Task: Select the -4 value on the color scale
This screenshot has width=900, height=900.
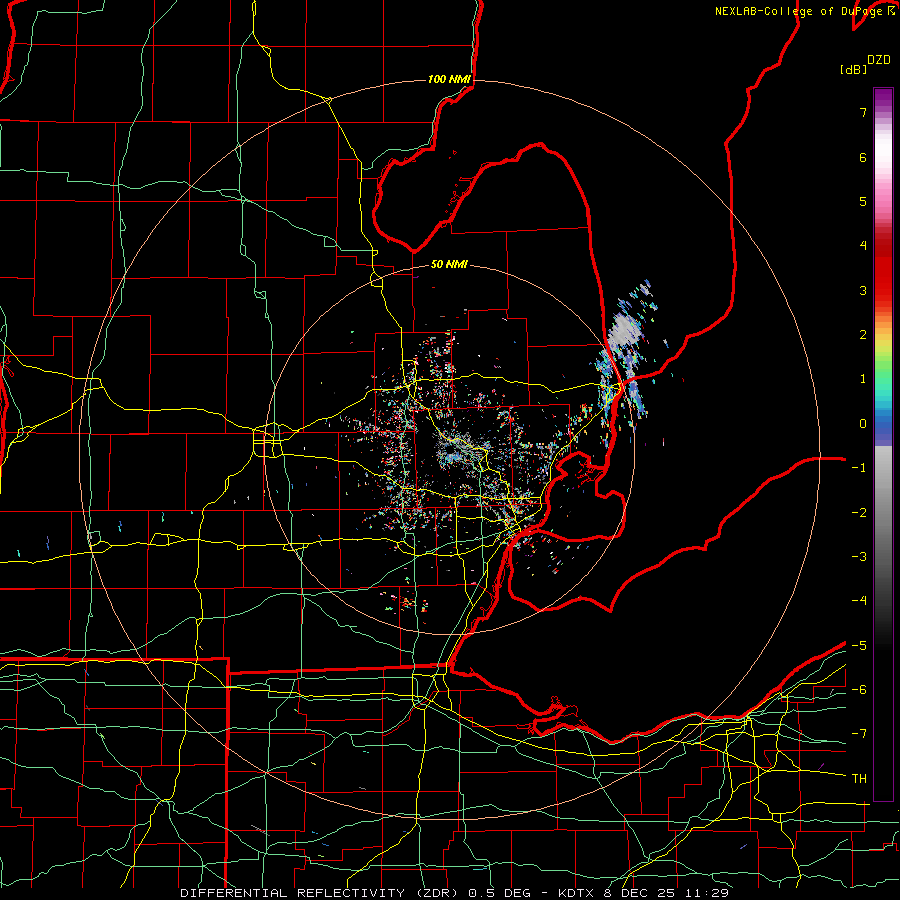Action: point(859,601)
